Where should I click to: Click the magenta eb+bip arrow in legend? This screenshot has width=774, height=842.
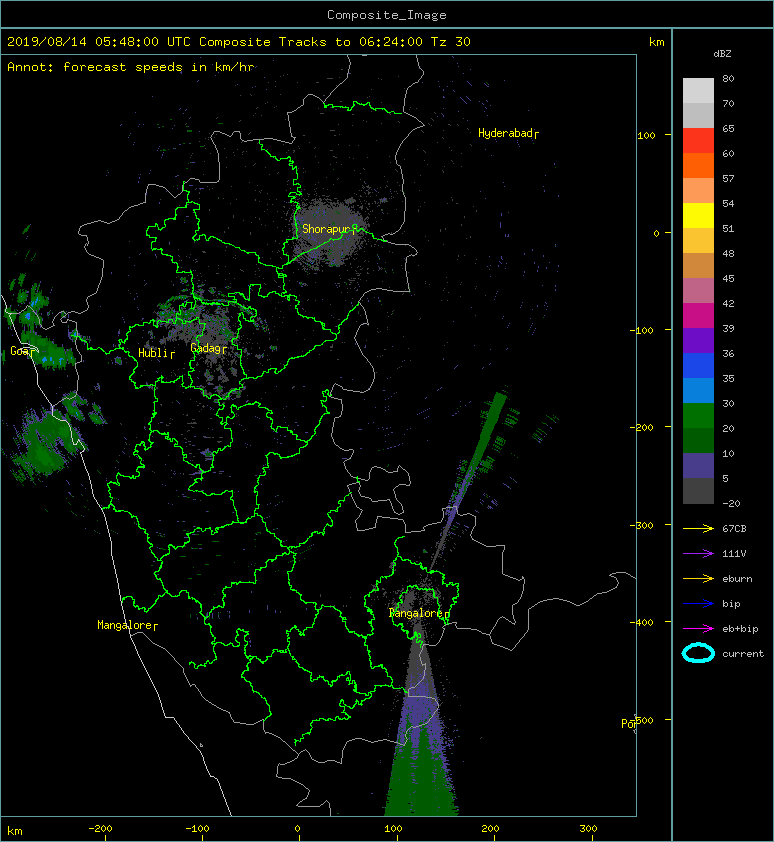(x=698, y=629)
